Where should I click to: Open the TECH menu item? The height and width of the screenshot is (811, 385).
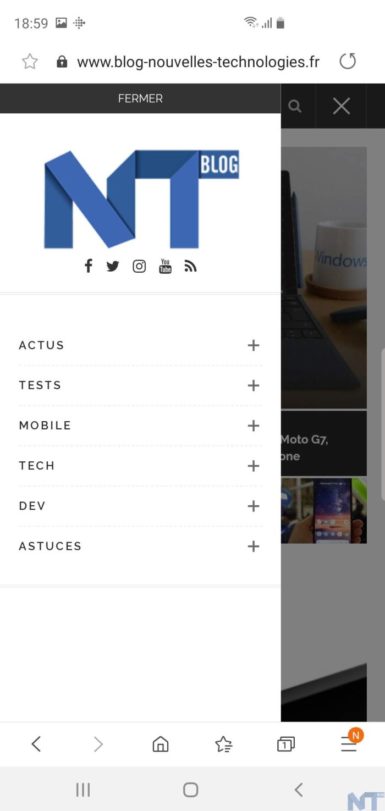tap(37, 465)
